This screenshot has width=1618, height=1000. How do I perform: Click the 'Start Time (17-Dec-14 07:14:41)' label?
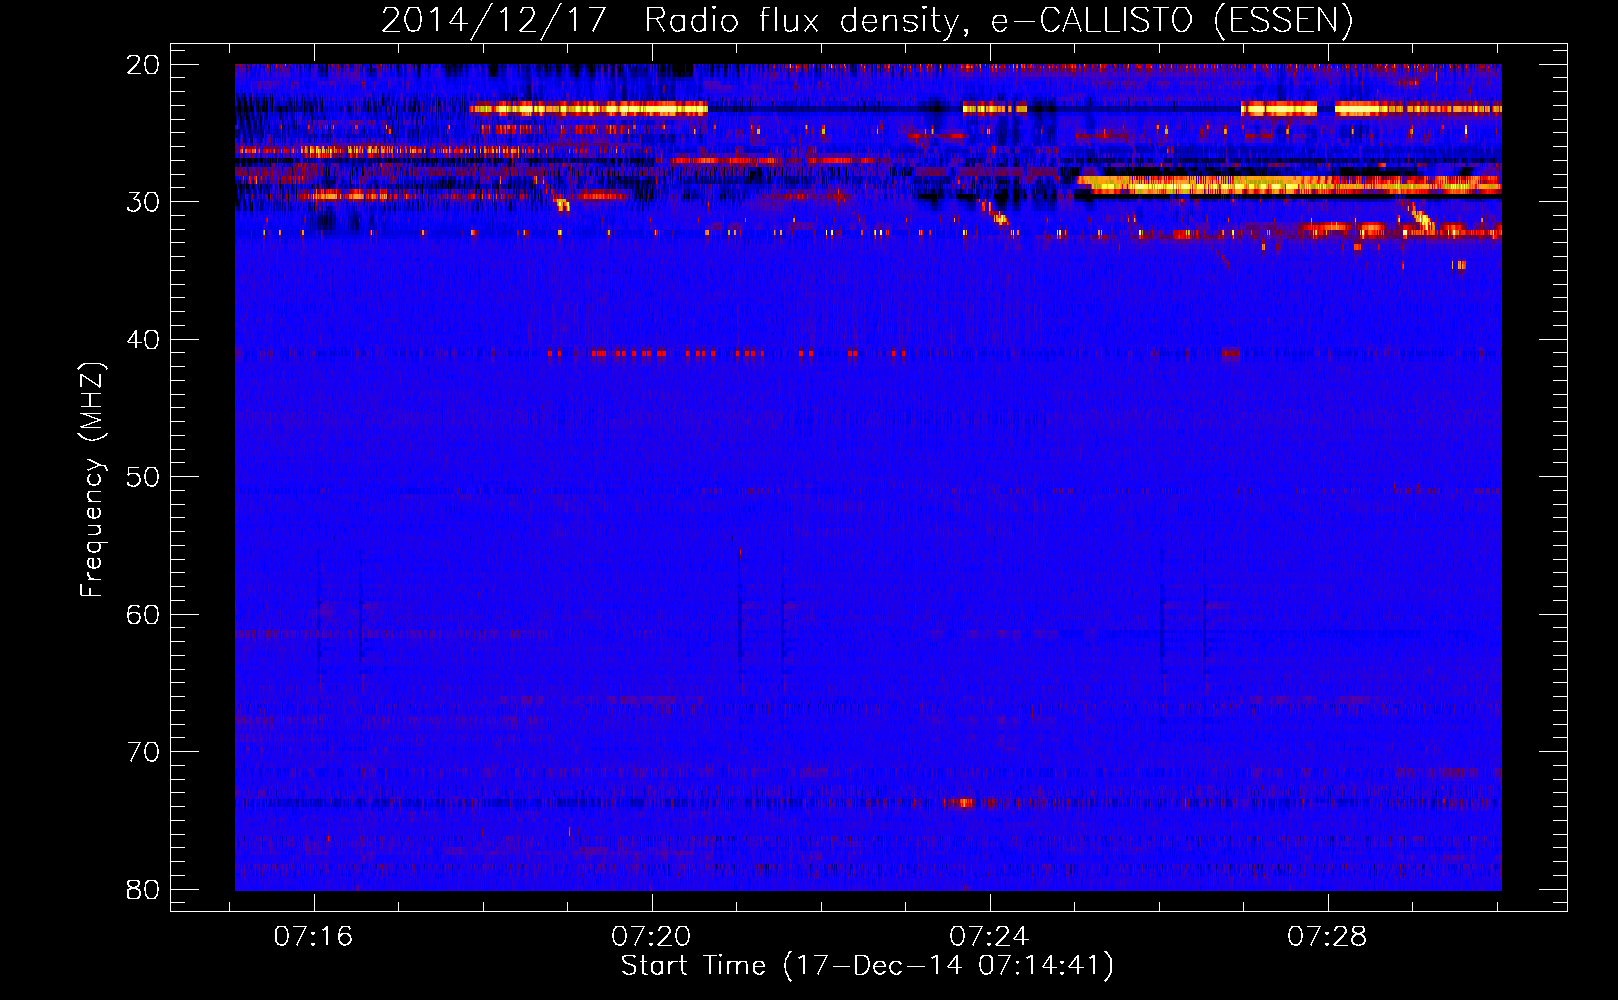click(867, 966)
